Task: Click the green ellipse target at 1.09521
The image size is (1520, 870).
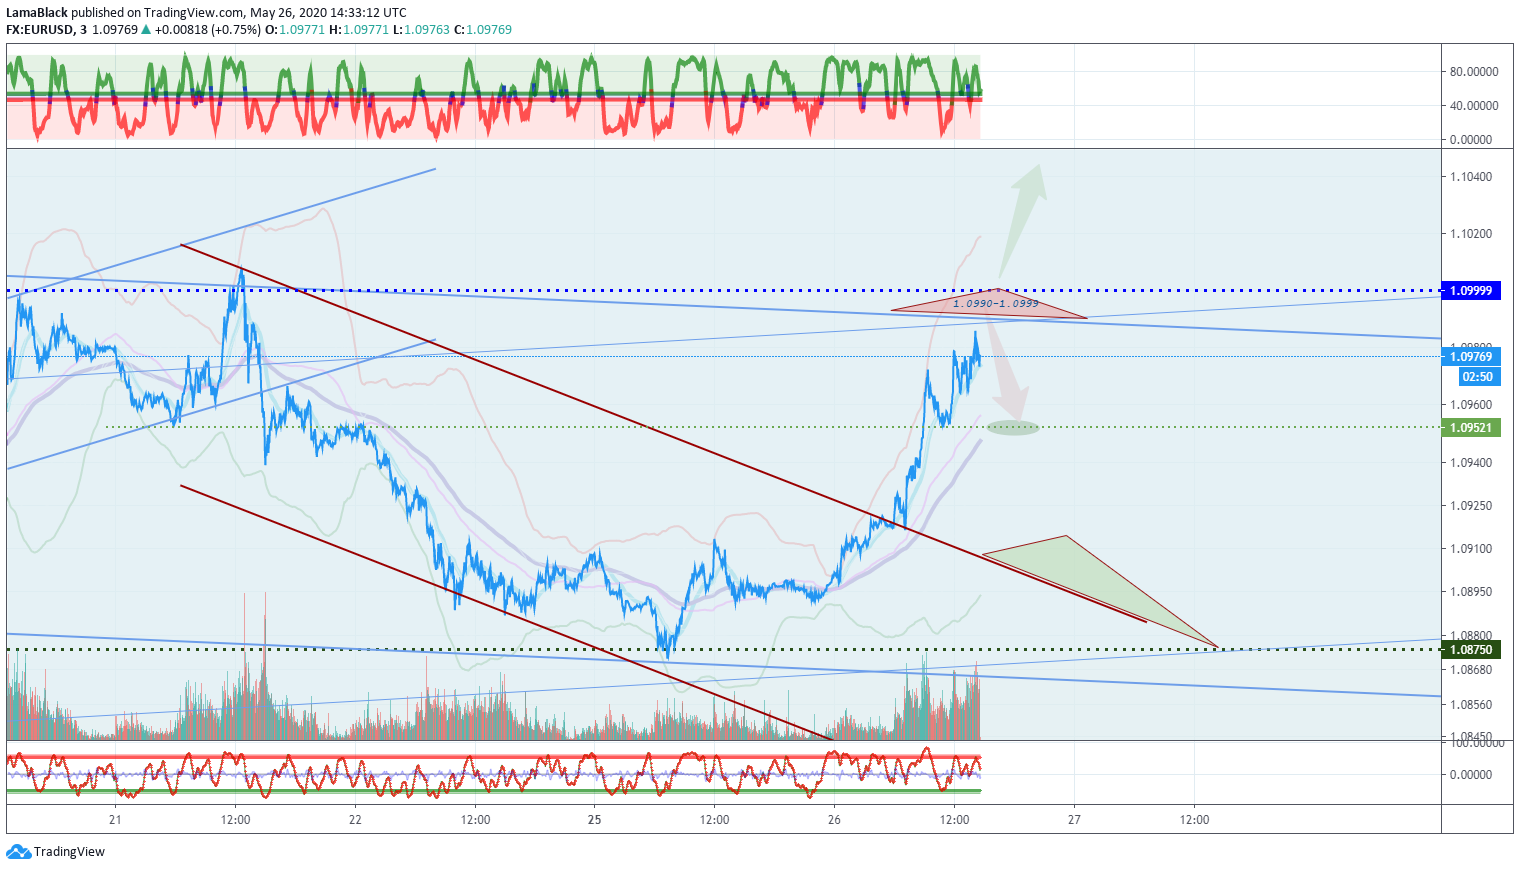Action: [1013, 428]
